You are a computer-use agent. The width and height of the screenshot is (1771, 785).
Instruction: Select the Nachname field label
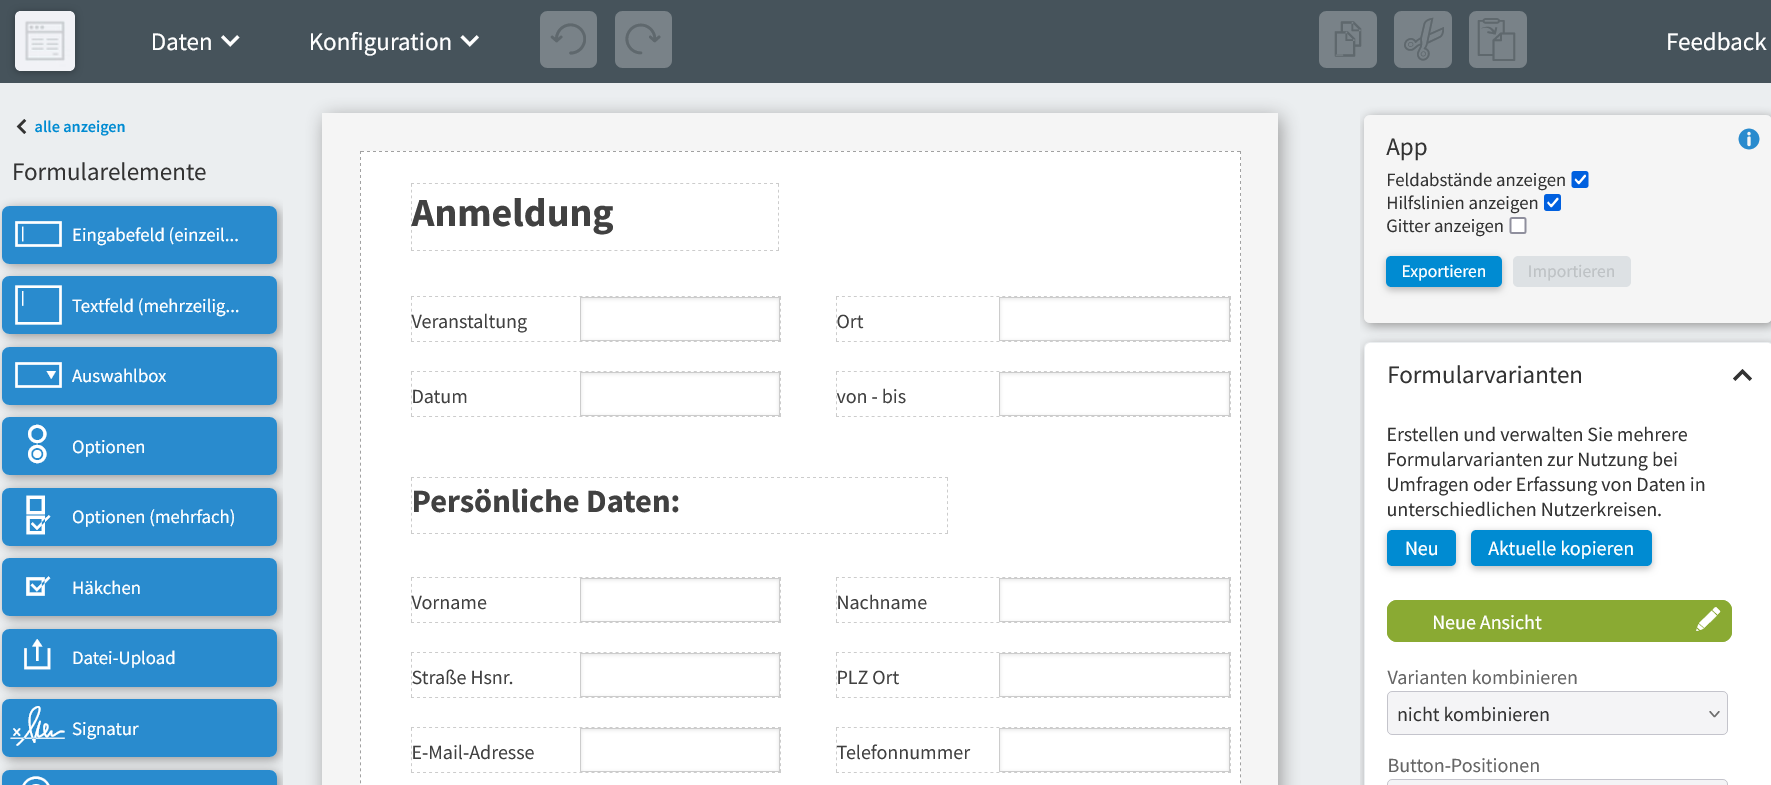pos(882,603)
